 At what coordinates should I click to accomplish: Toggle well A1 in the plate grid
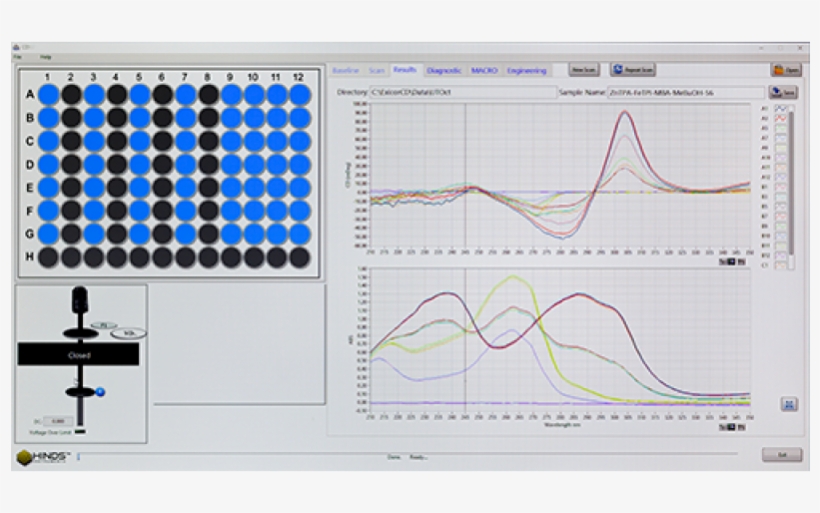pos(48,94)
